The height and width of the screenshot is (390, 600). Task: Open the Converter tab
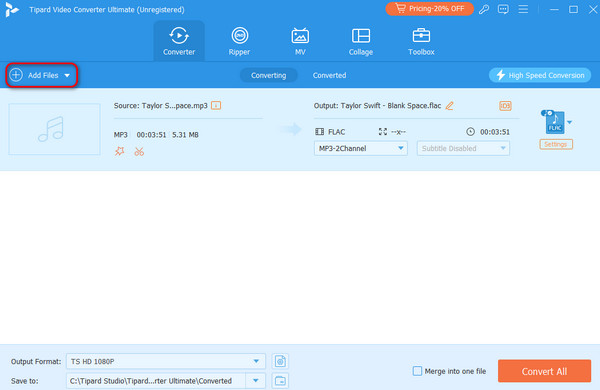click(179, 41)
